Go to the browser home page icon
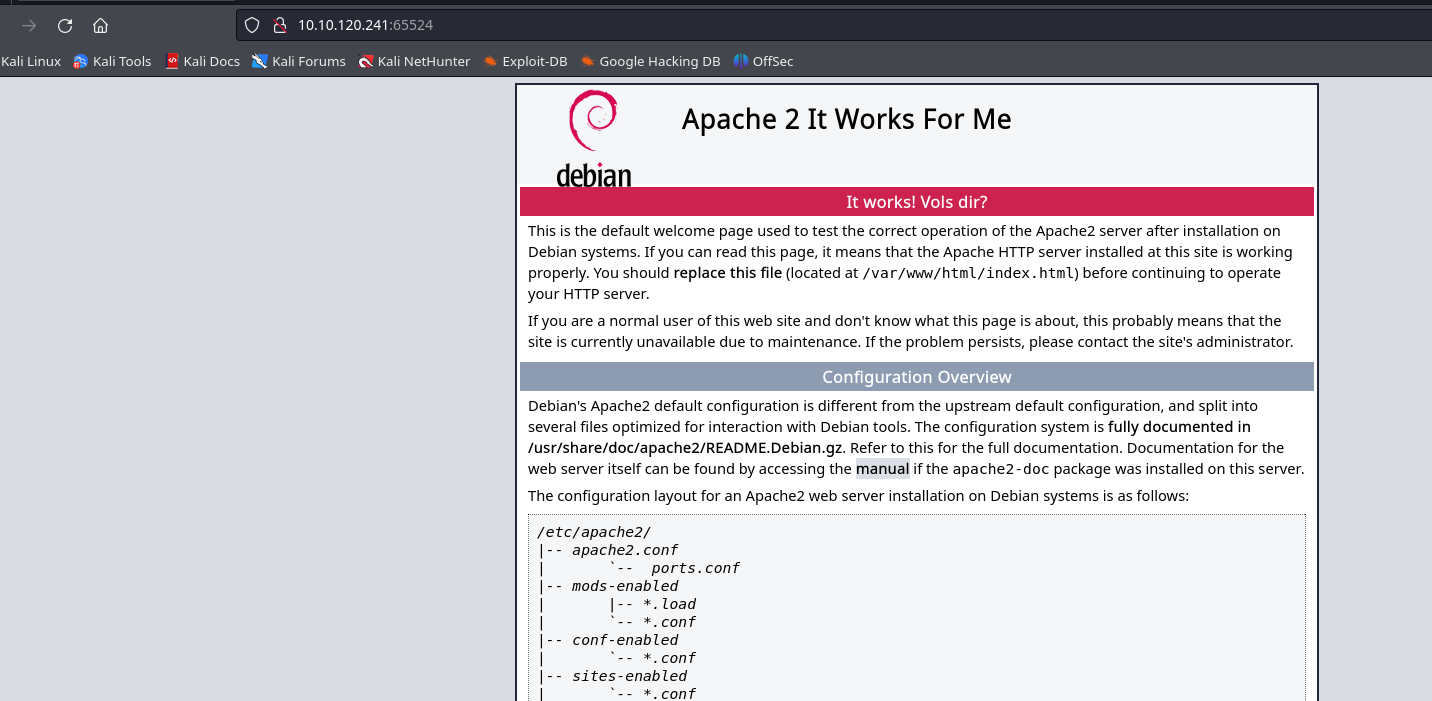 (x=100, y=25)
